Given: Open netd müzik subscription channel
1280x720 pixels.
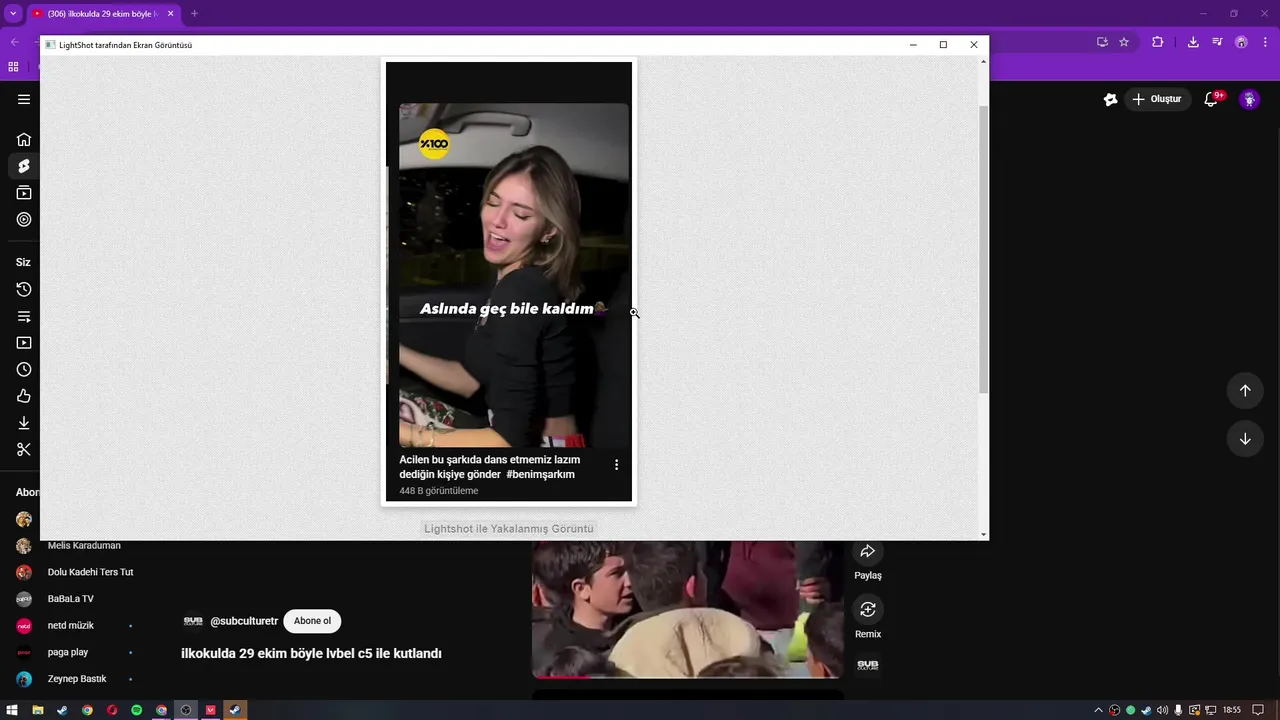Looking at the screenshot, I should 71,625.
